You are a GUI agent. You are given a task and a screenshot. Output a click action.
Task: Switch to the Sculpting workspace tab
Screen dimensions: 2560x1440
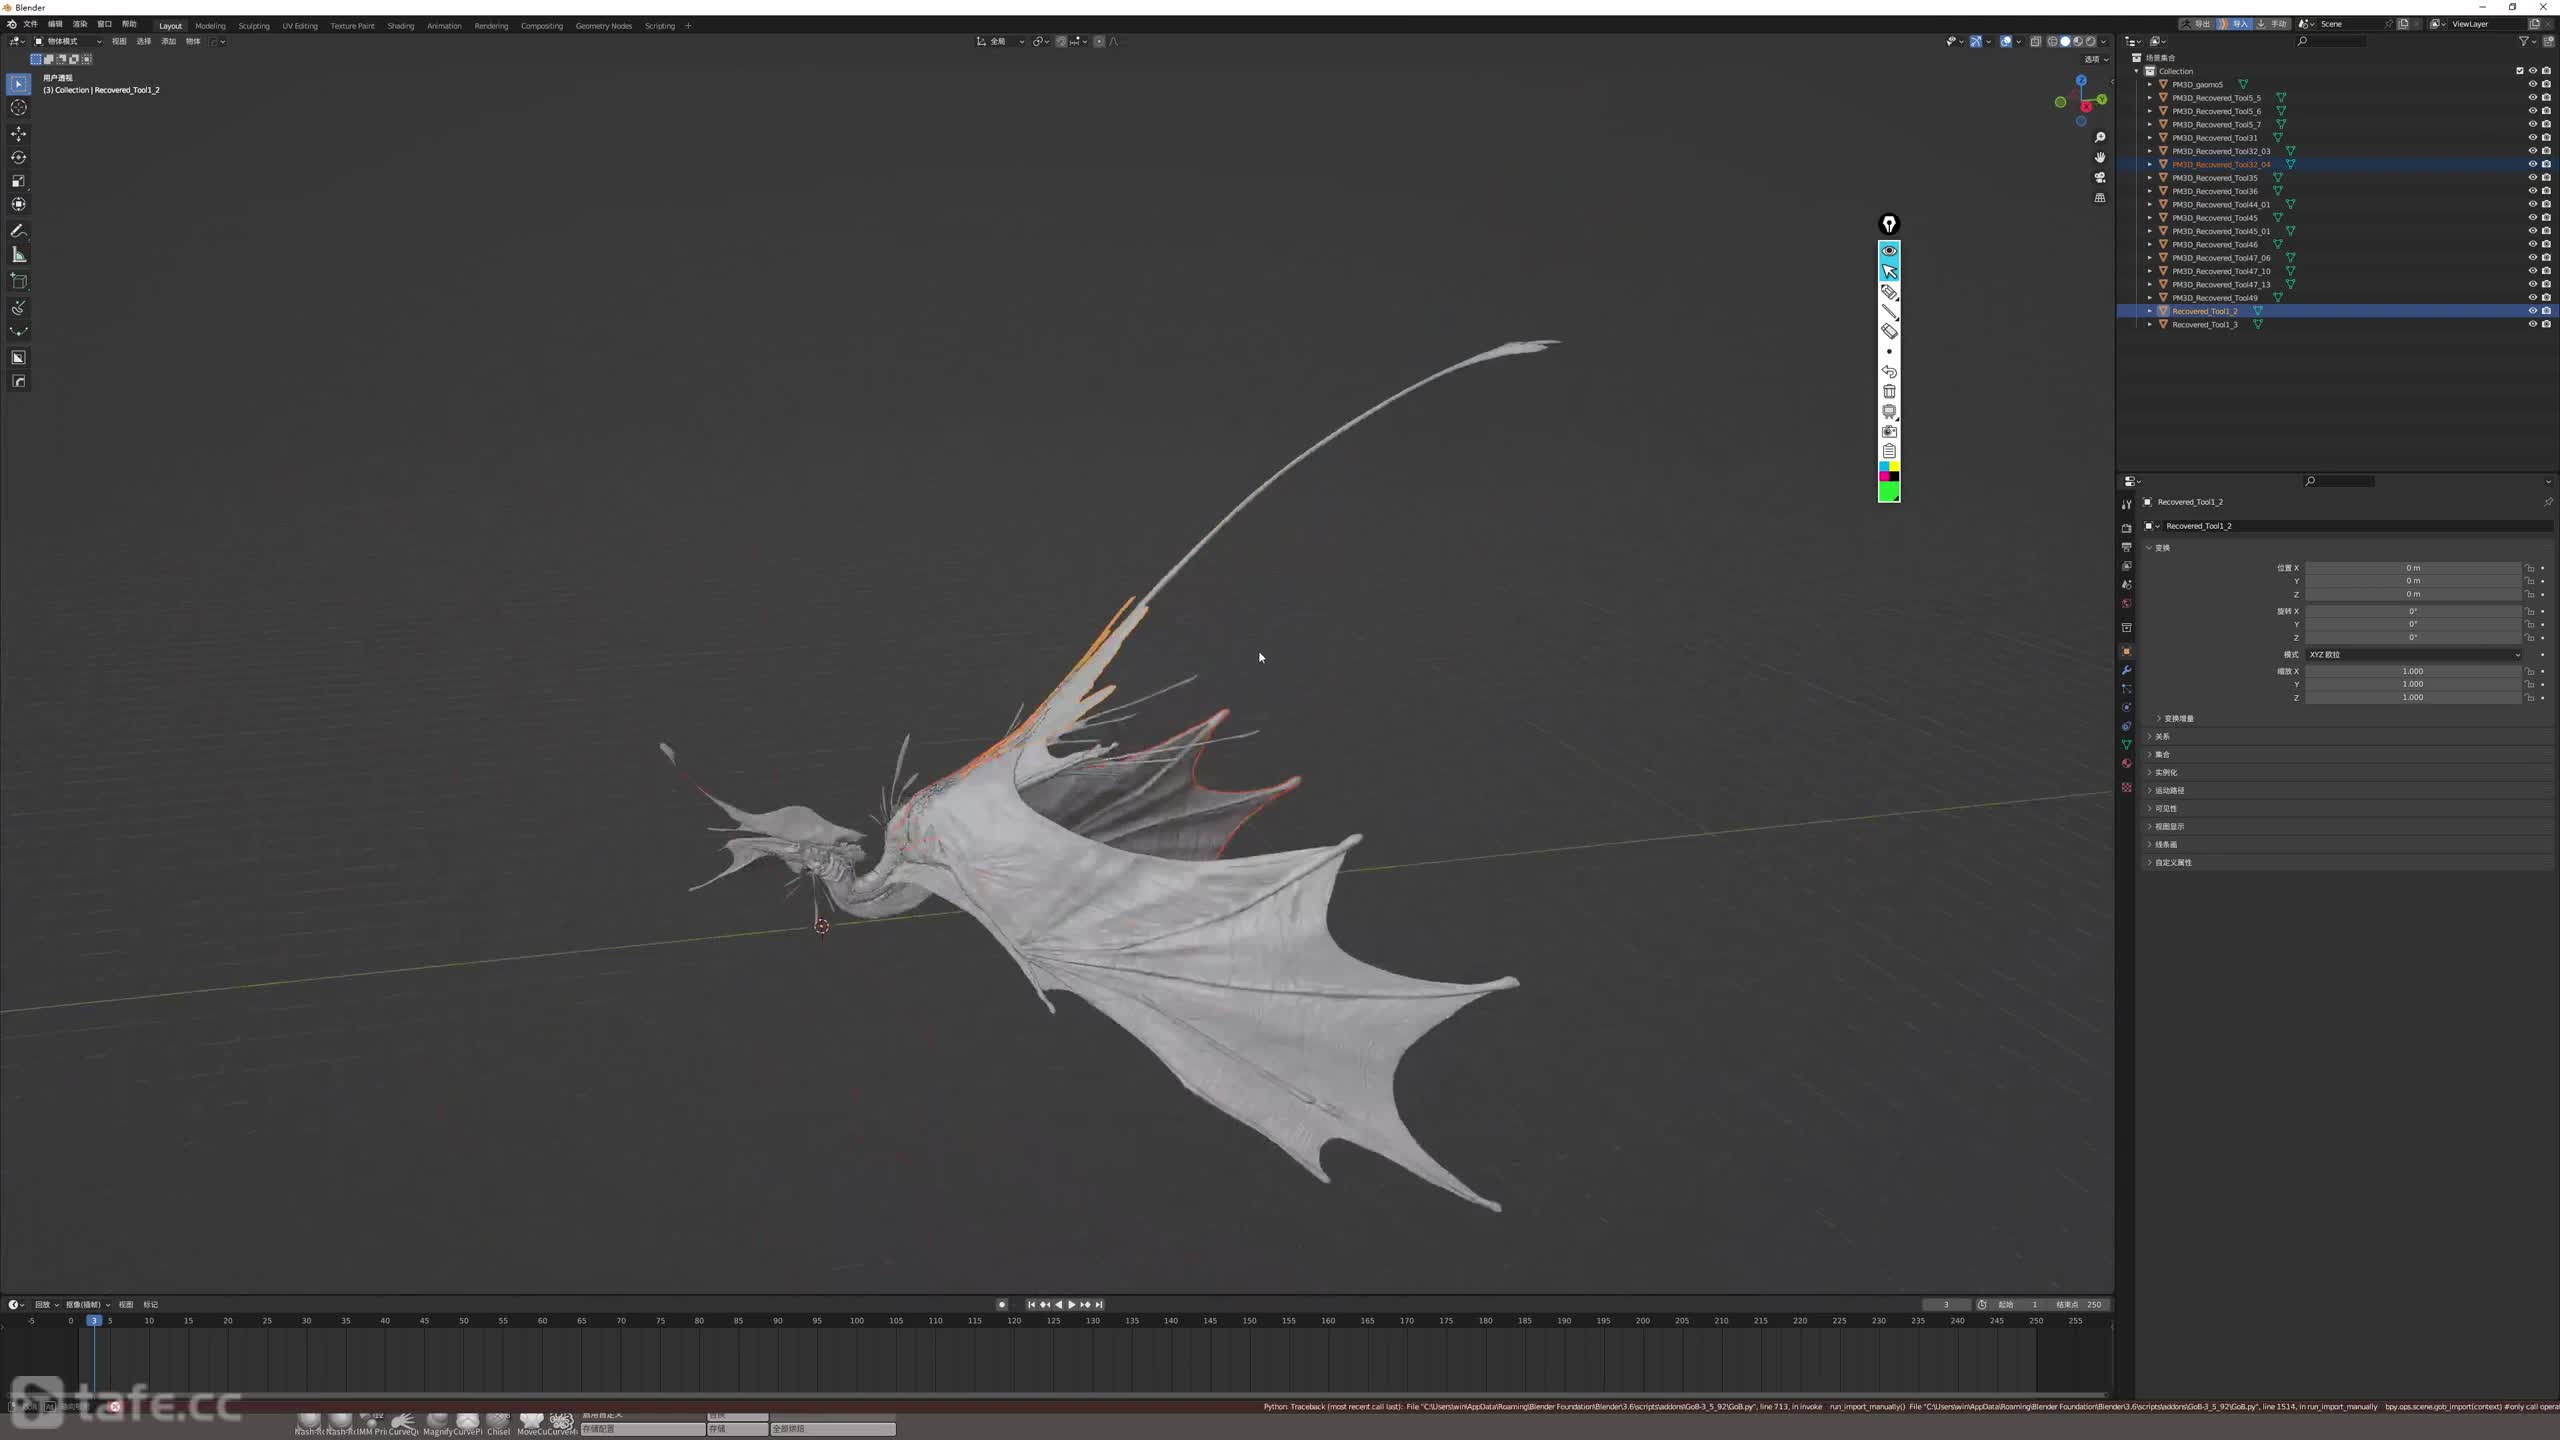pyautogui.click(x=253, y=26)
